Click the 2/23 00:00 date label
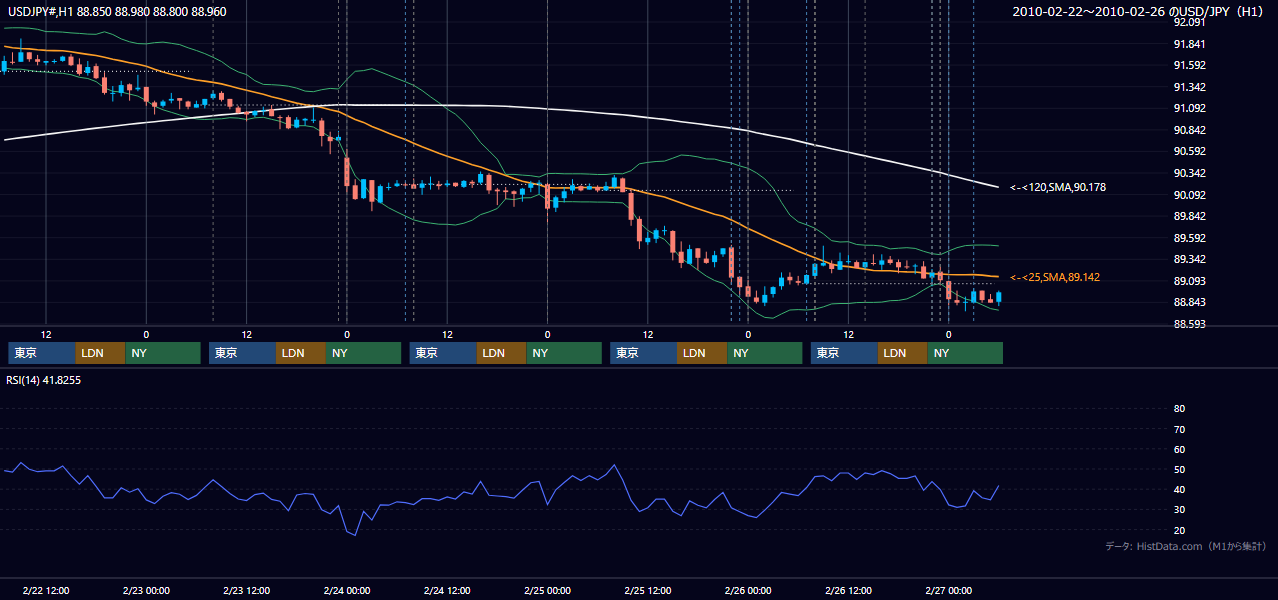Image resolution: width=1278 pixels, height=600 pixels. (x=146, y=591)
